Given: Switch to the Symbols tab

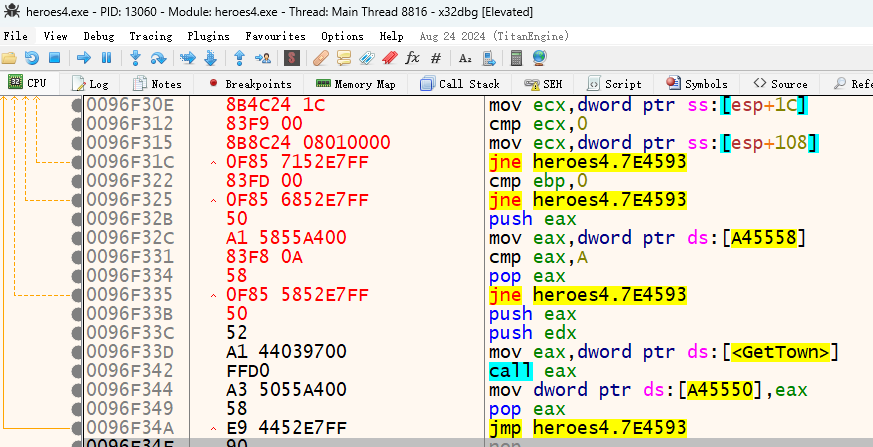Looking at the screenshot, I should coord(697,84).
